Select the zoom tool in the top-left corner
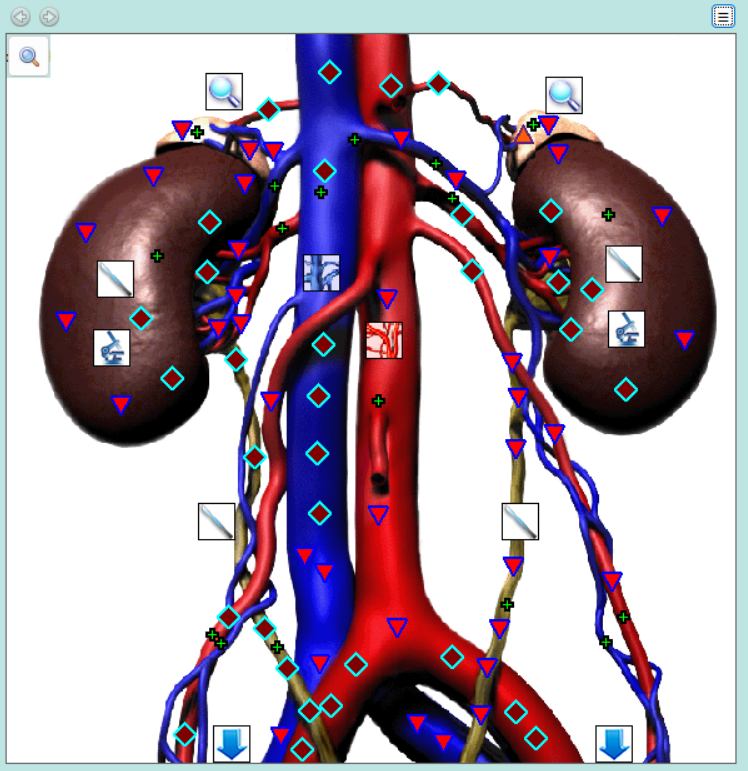Viewport: 748px width, 771px height. pos(30,57)
